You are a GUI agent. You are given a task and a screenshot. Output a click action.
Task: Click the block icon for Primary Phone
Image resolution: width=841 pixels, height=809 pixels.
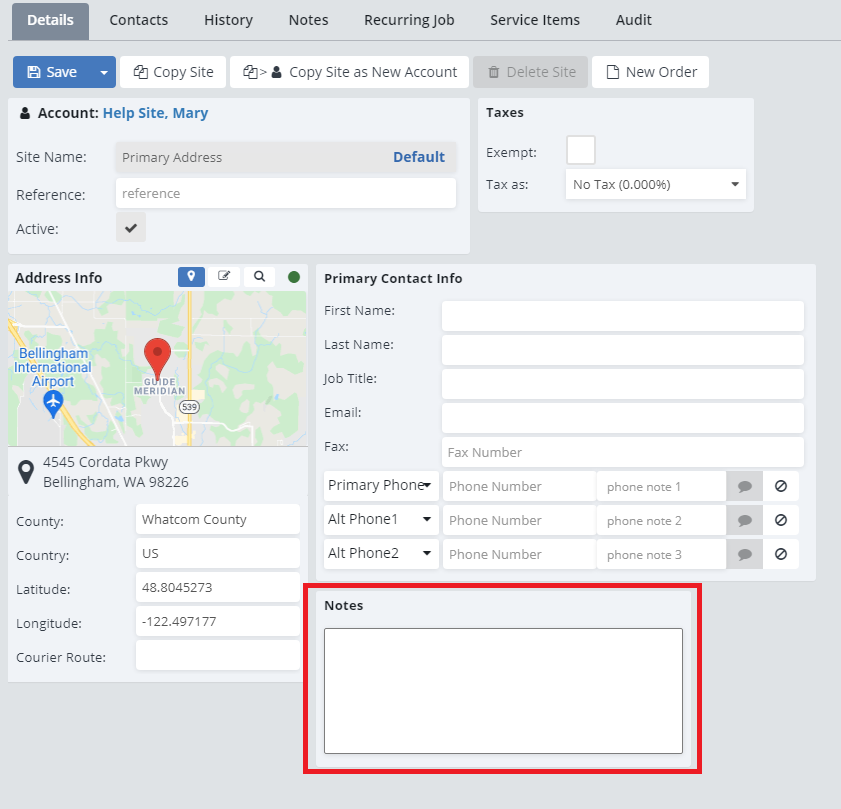coord(781,486)
